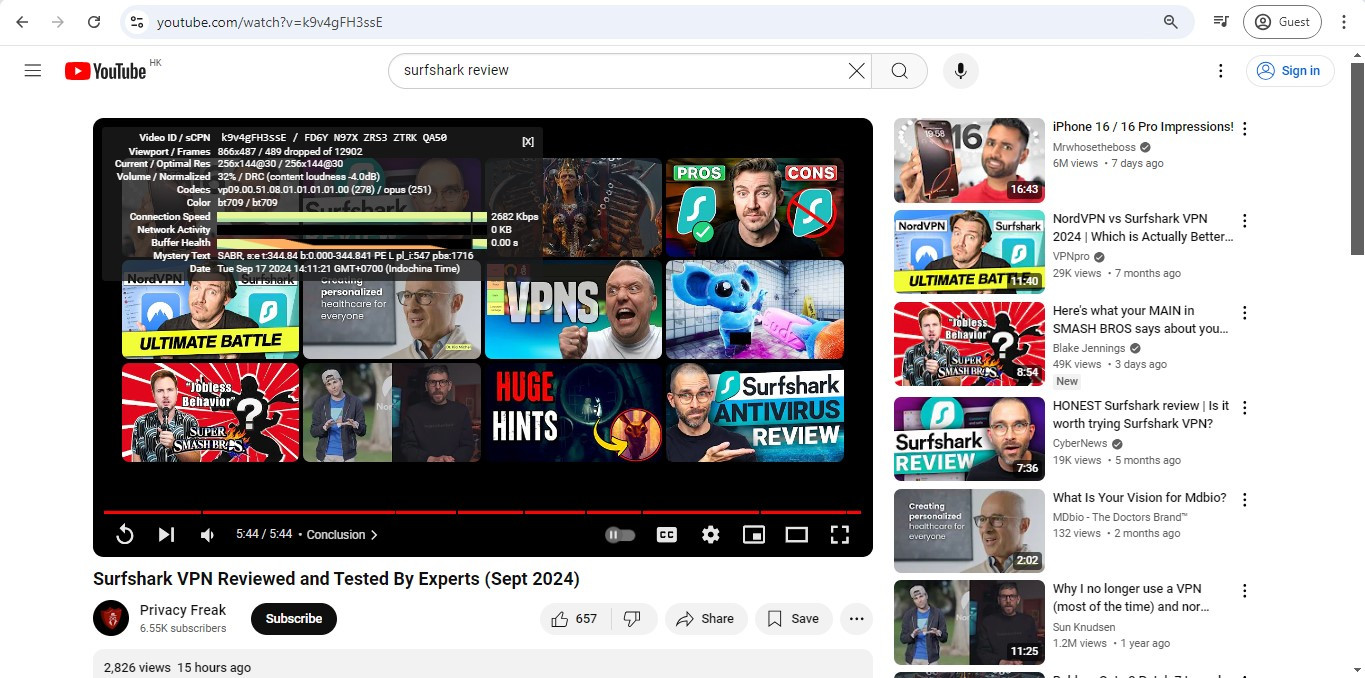Open options menu for Smash Bros video
The height and width of the screenshot is (678, 1365).
[1245, 313]
